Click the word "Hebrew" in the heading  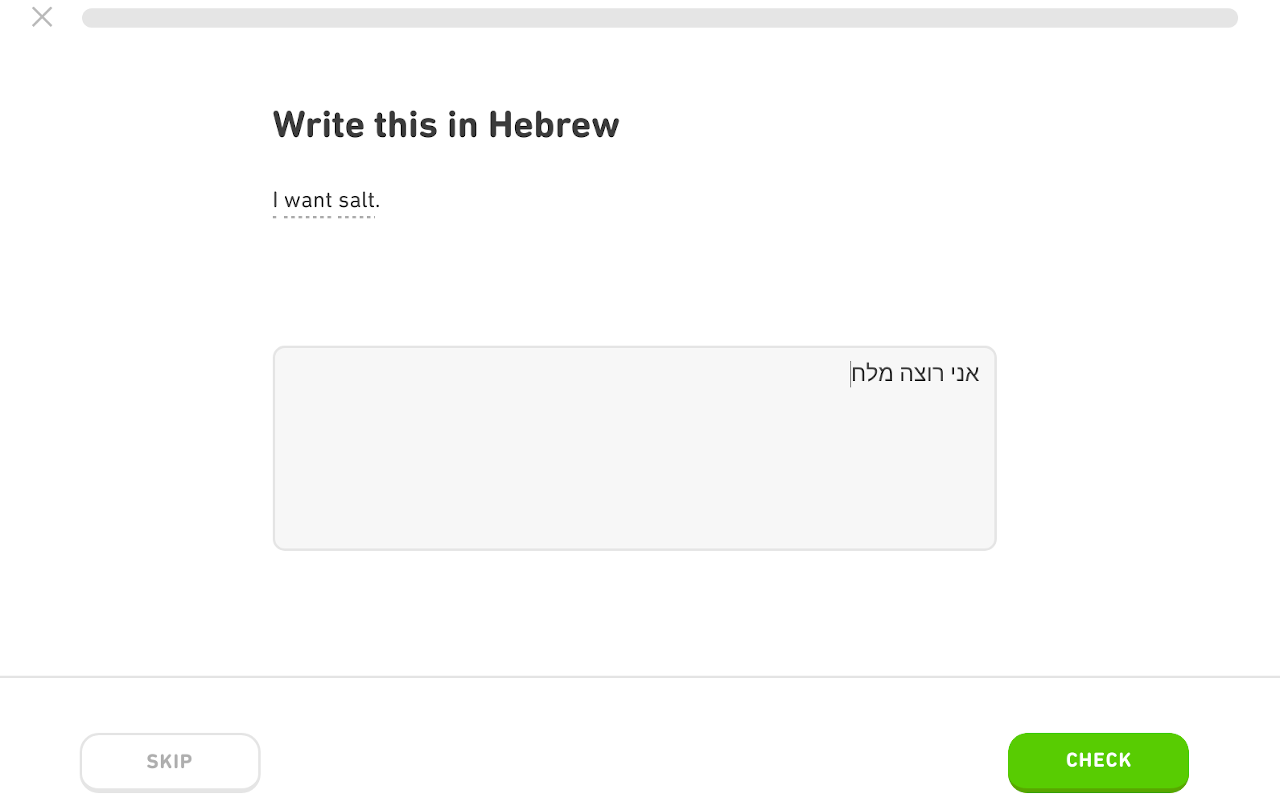tap(554, 125)
